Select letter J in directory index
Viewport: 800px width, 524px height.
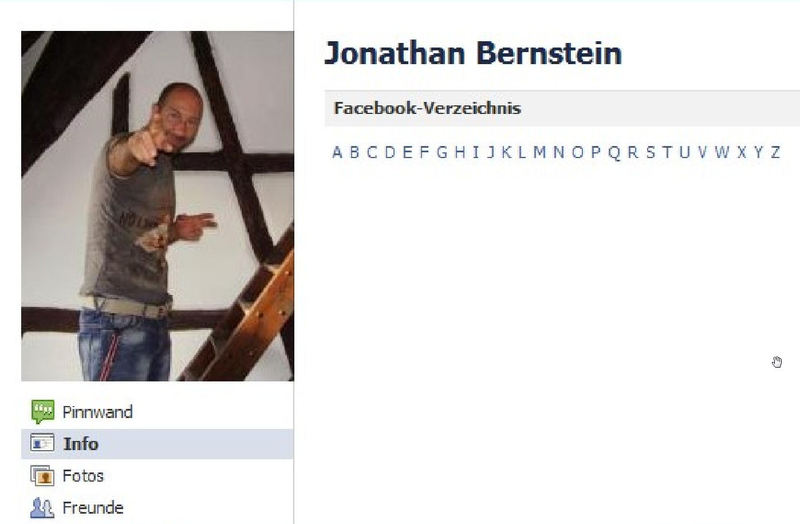[491, 152]
